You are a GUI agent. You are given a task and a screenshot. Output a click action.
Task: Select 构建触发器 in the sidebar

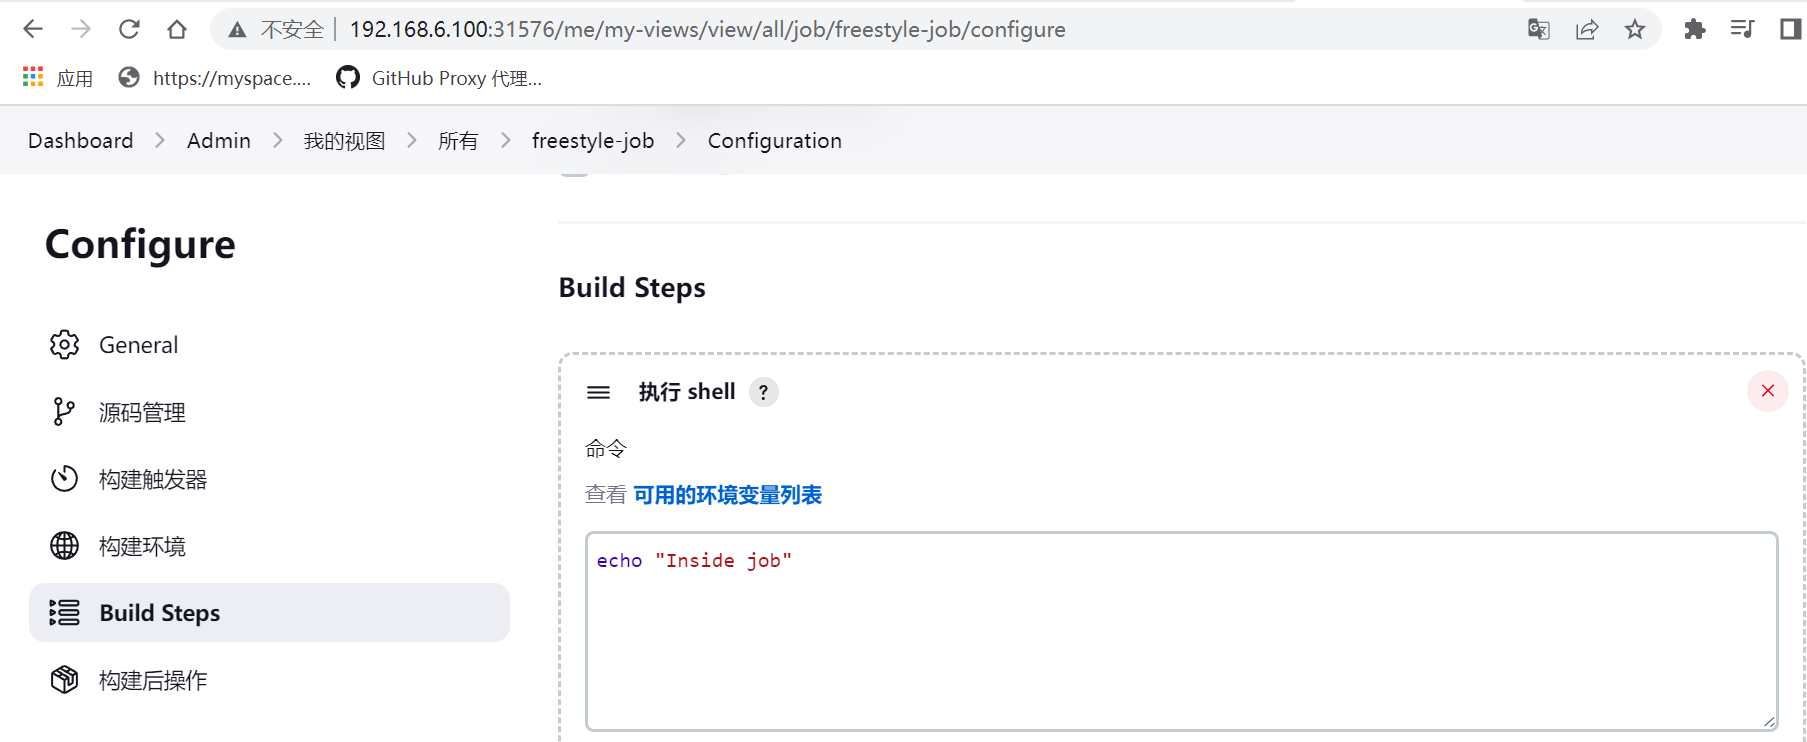269,479
